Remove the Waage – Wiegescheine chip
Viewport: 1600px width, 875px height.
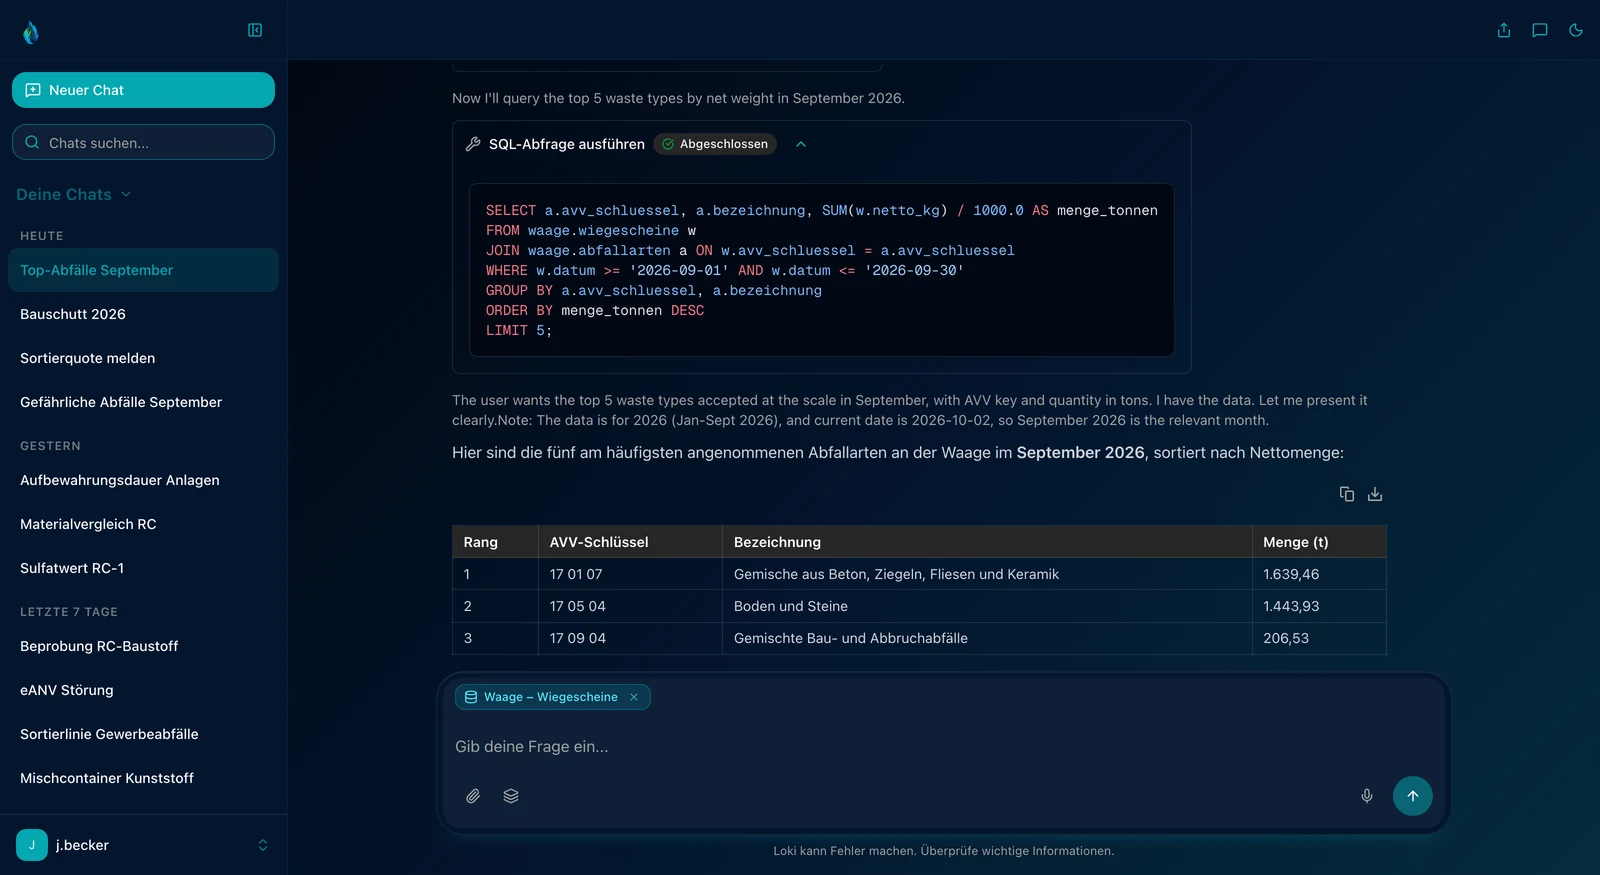click(x=634, y=697)
